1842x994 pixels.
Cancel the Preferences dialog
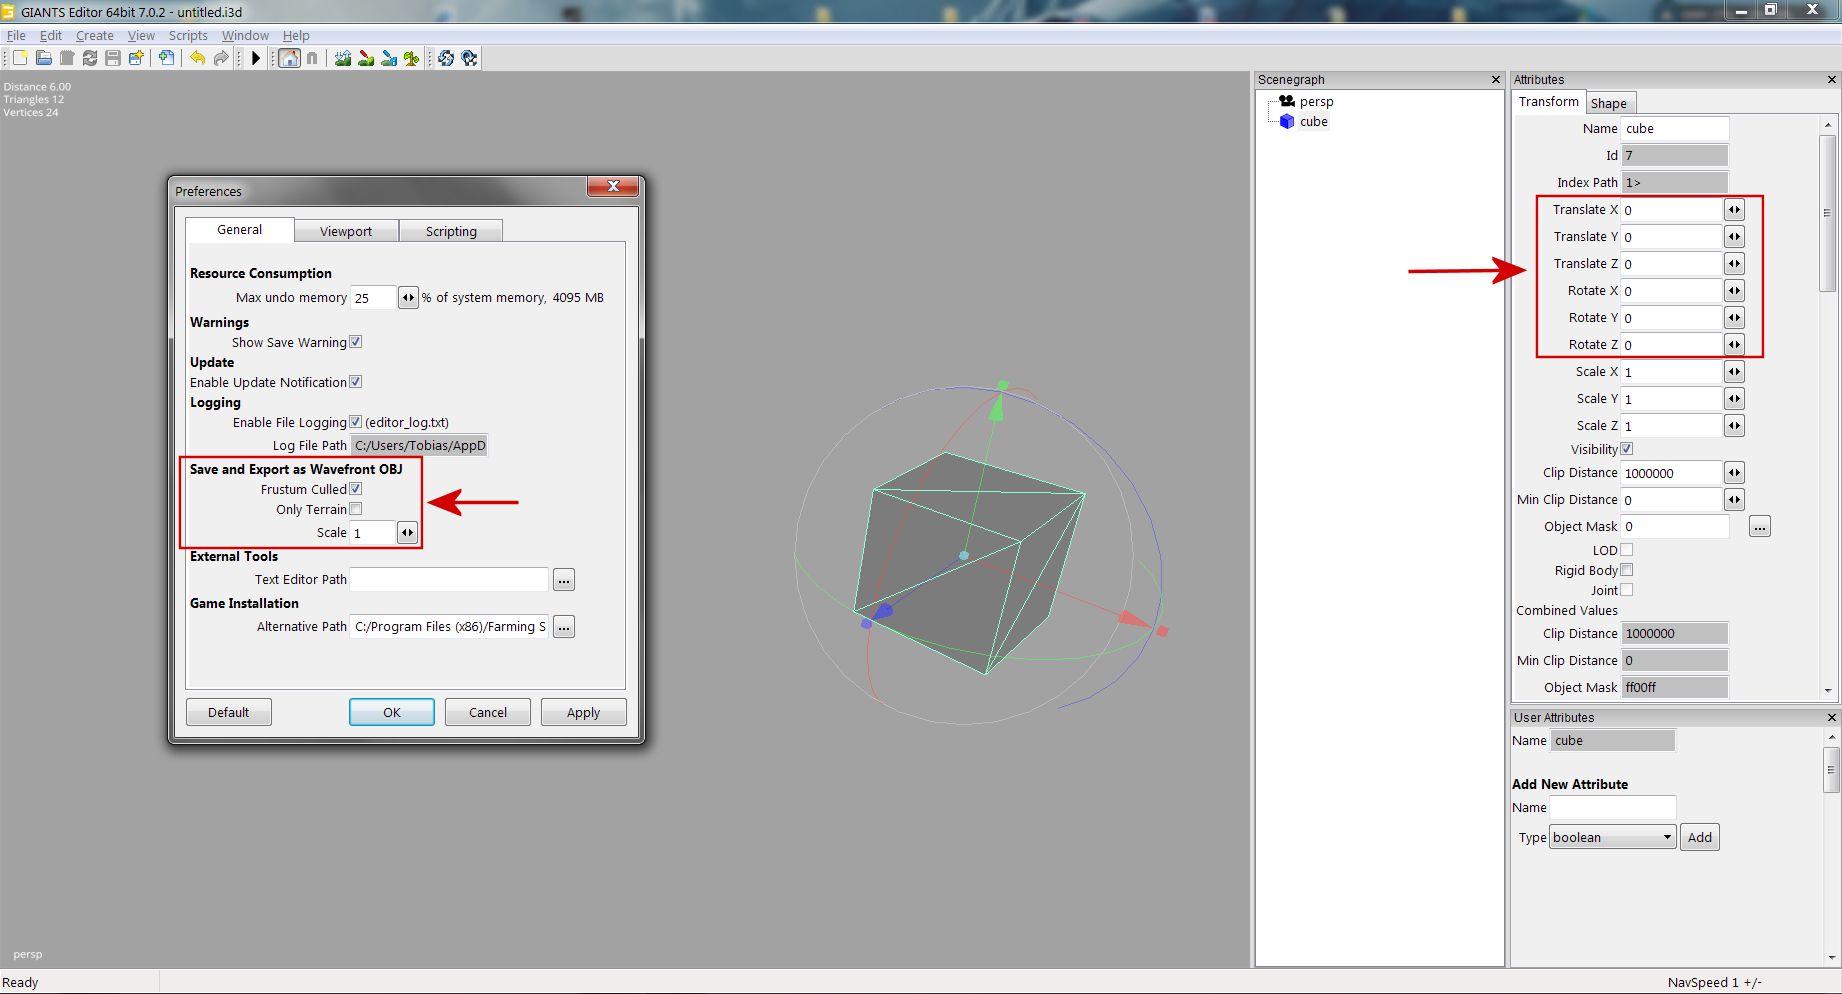[x=488, y=712]
